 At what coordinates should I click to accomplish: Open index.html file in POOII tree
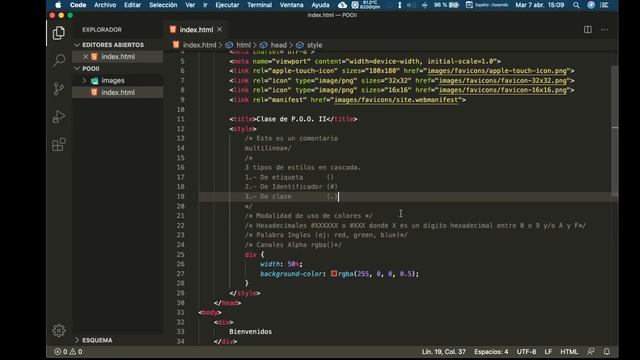[118, 92]
